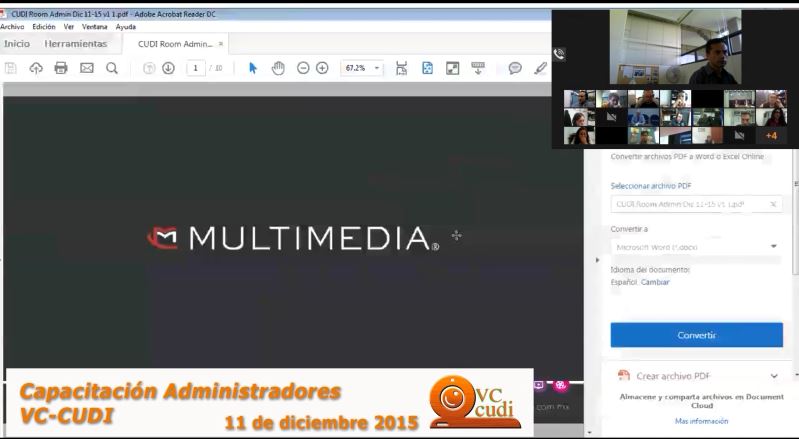Select the highlighter pen tool

click(x=541, y=68)
